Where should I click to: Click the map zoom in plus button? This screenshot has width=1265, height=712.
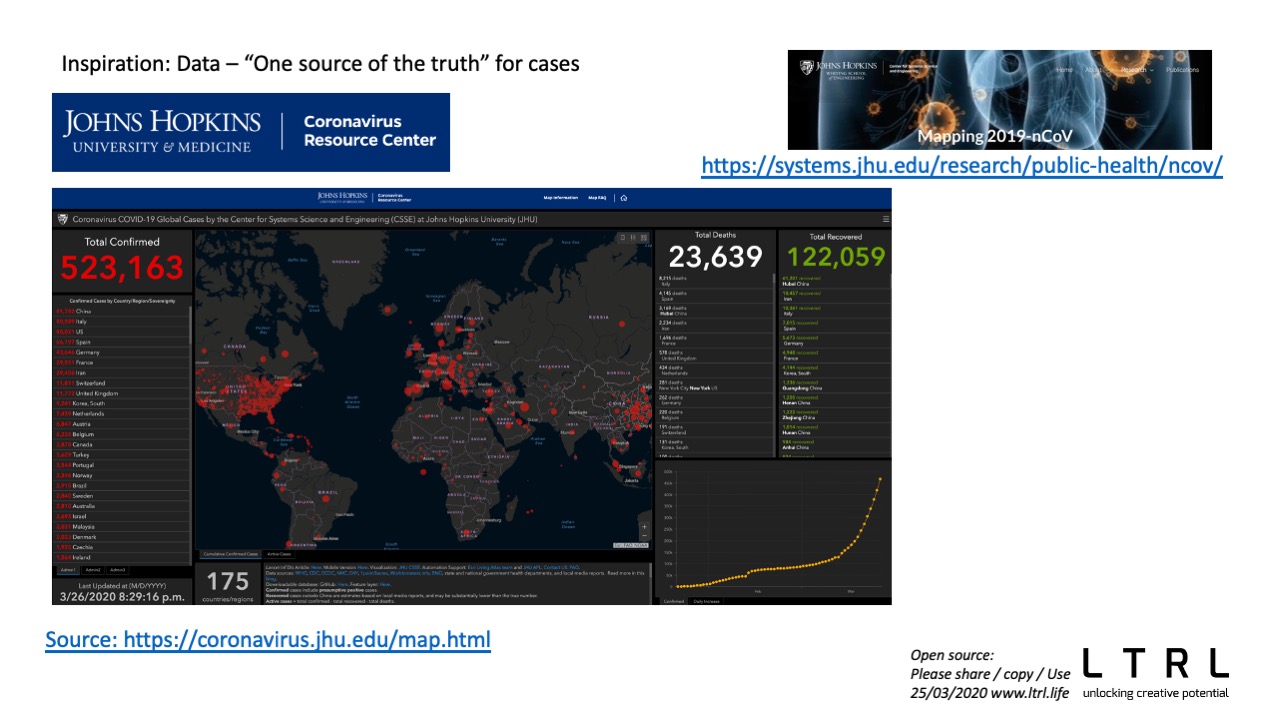point(644,526)
